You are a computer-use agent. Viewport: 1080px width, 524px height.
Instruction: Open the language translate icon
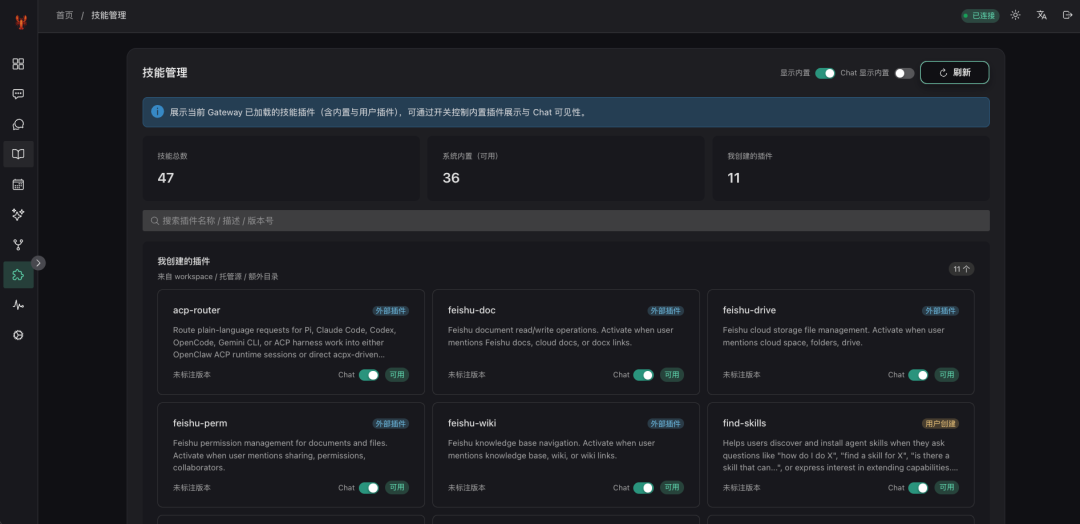coord(1041,15)
